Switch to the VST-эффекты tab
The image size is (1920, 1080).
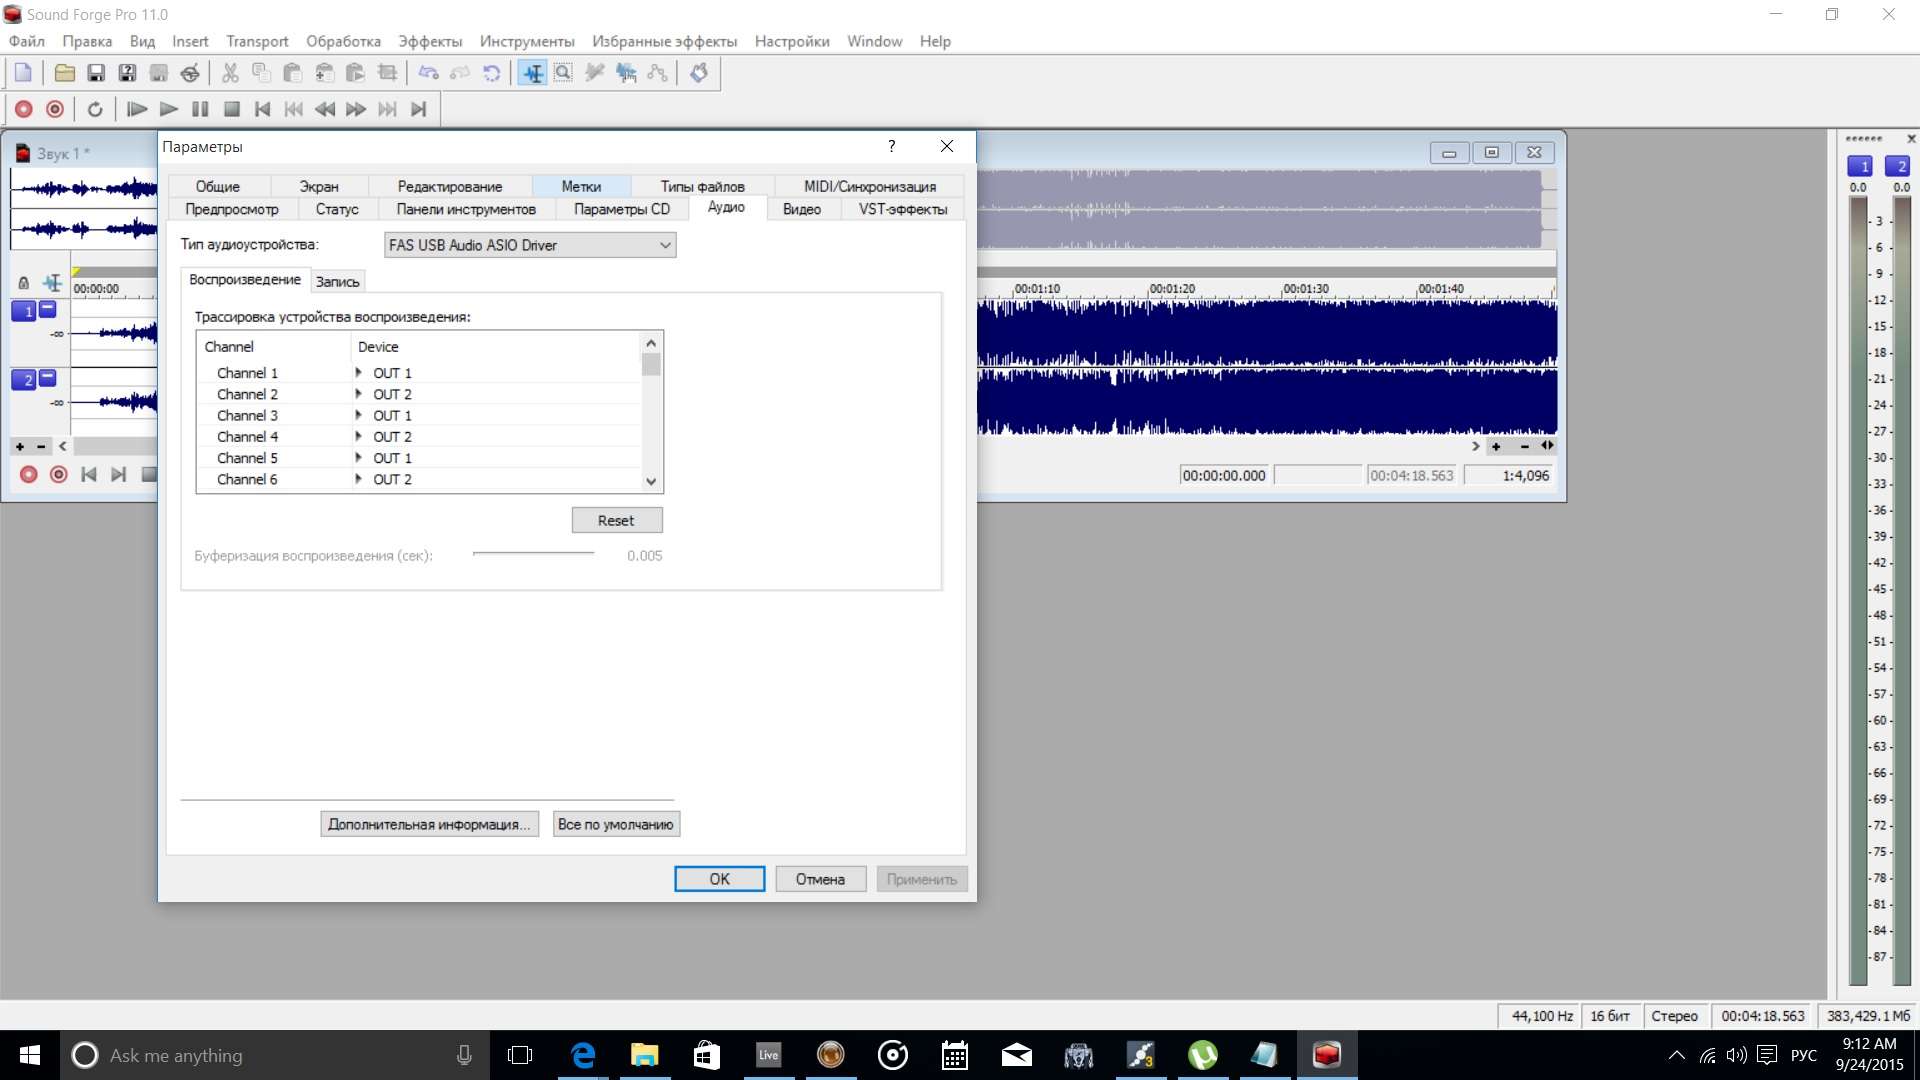(902, 209)
